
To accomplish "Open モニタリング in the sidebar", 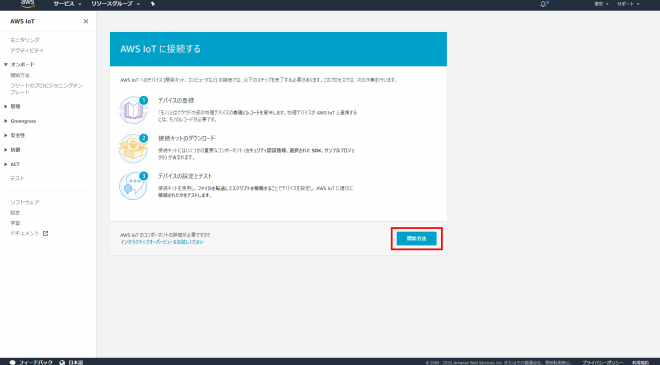I will [25, 40].
